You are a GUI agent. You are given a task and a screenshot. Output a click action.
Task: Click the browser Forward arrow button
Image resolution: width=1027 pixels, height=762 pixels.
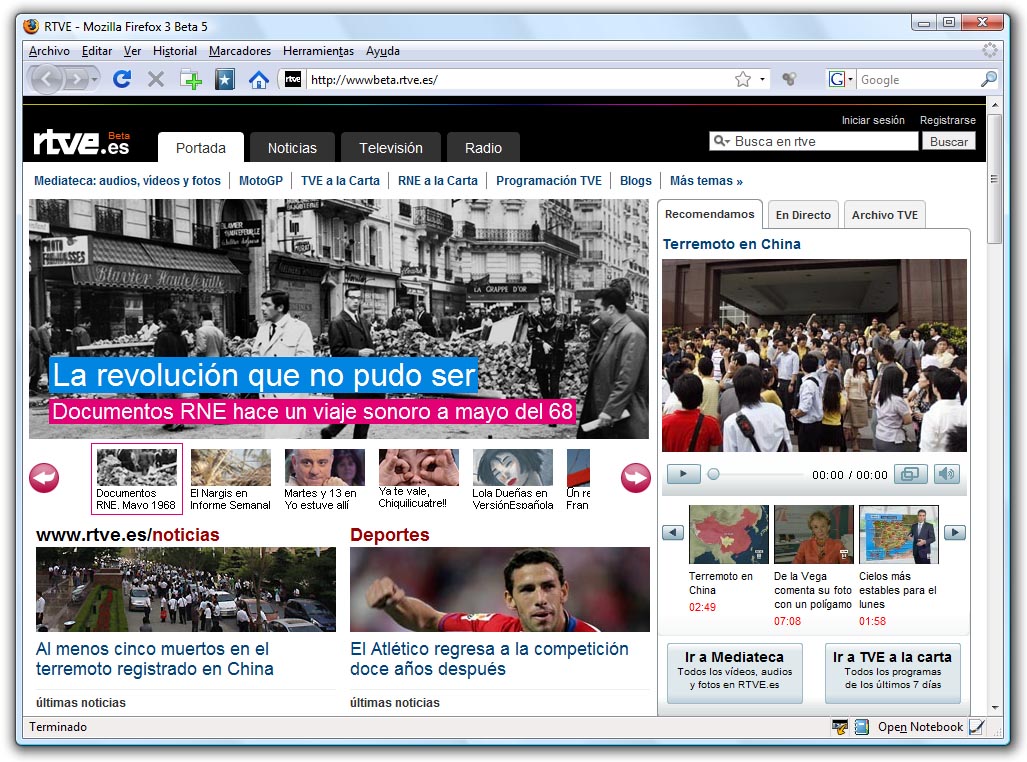click(x=77, y=80)
